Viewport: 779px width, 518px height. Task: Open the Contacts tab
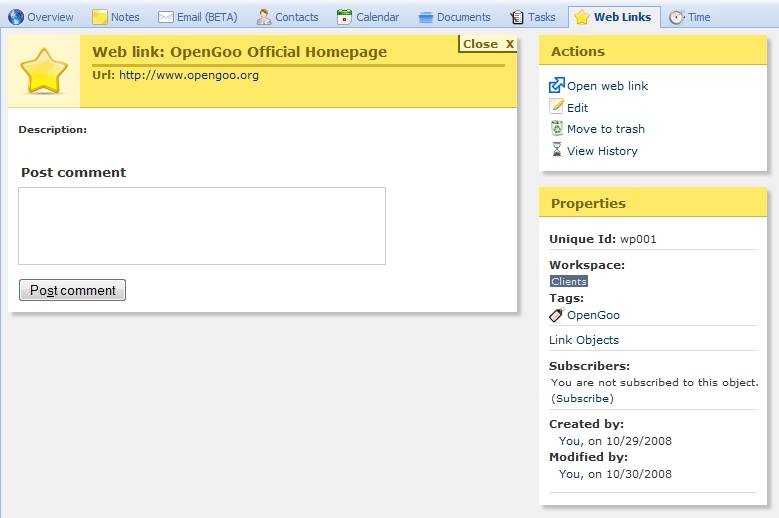[x=288, y=17]
